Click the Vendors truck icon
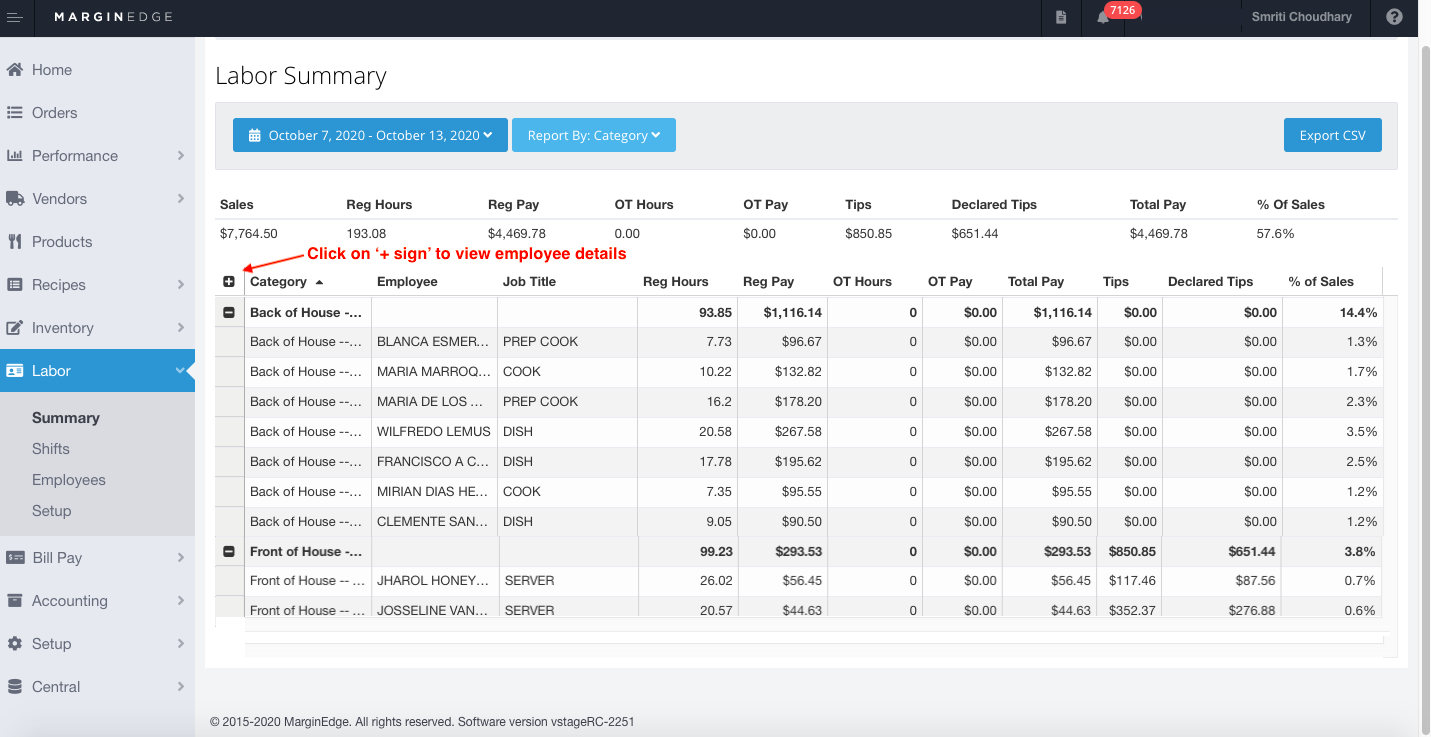This screenshot has height=737, width=1431. tap(15, 199)
